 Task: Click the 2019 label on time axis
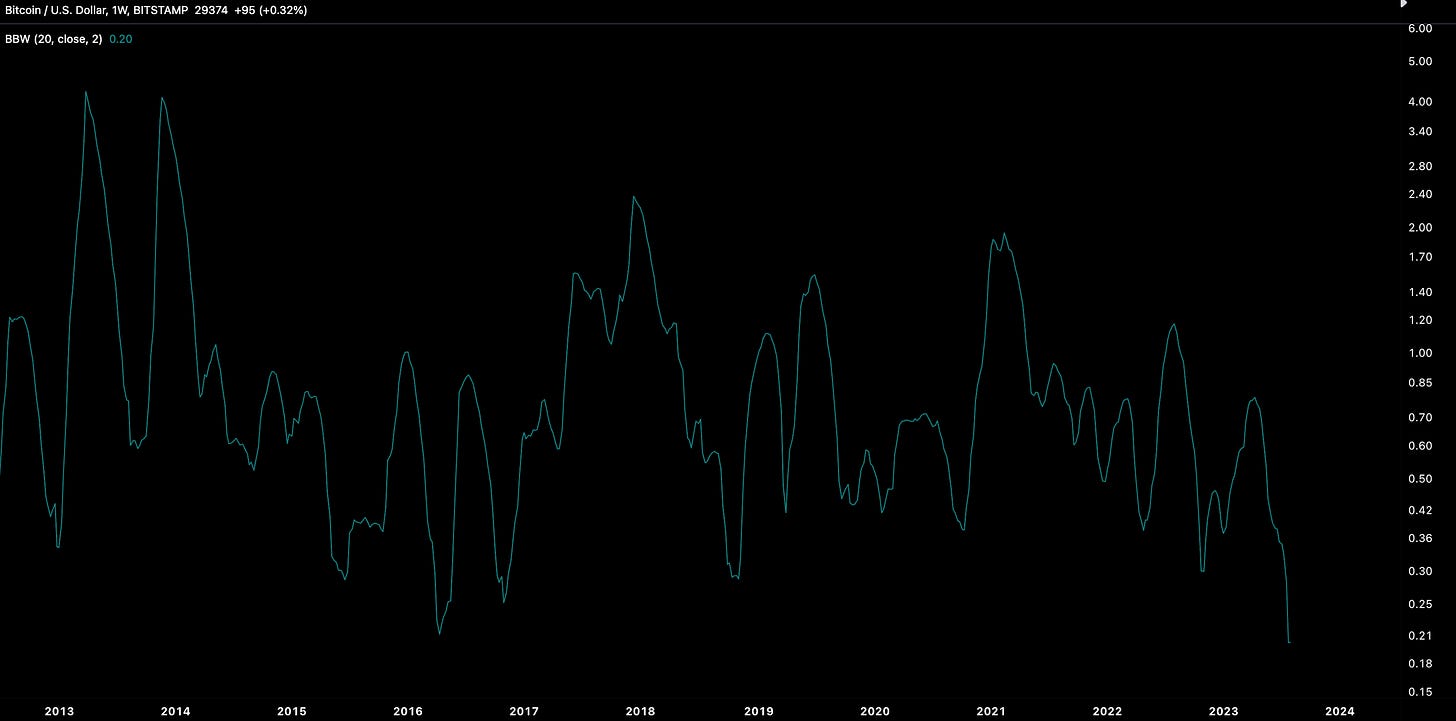point(758,711)
